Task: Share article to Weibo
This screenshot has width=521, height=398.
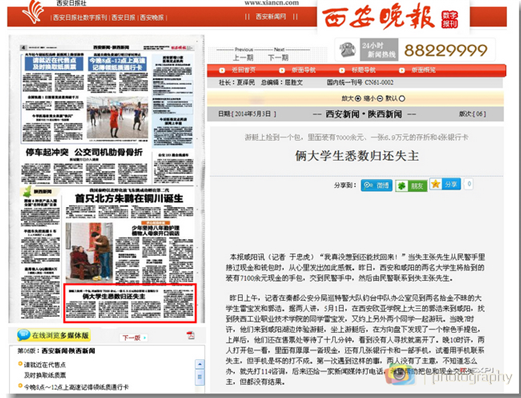Action: 376,185
